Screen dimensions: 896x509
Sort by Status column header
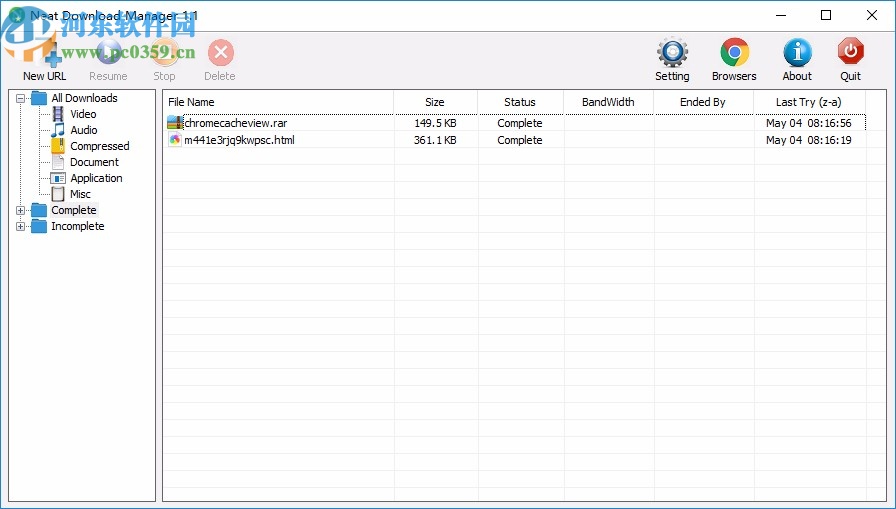[520, 102]
